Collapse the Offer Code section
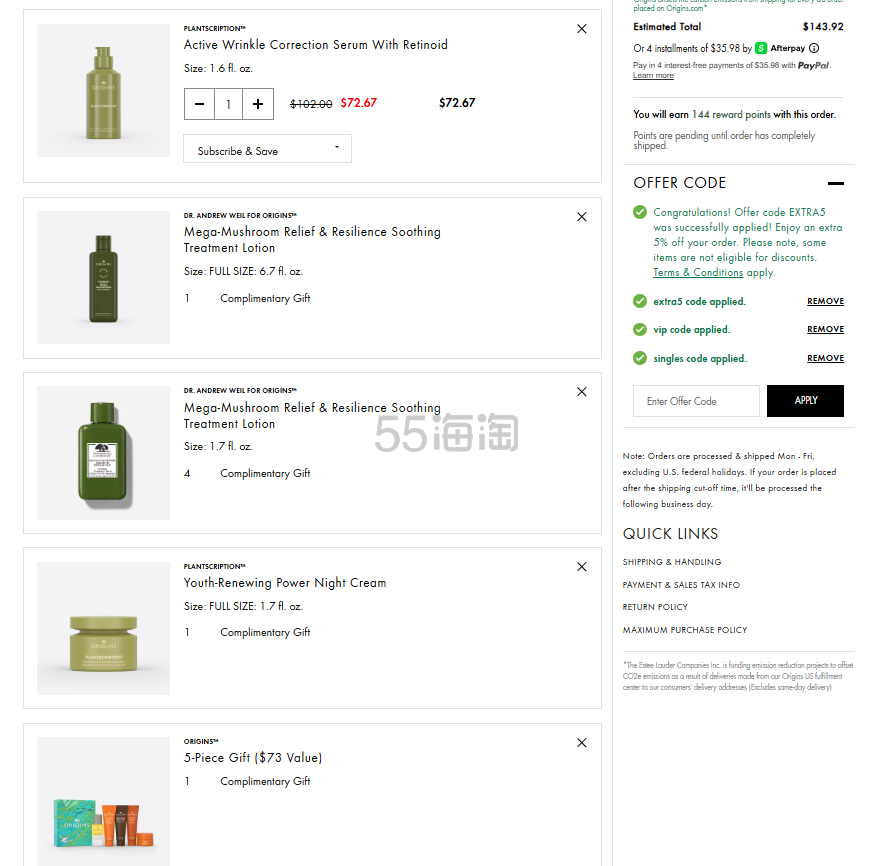The image size is (893, 866). coord(835,183)
